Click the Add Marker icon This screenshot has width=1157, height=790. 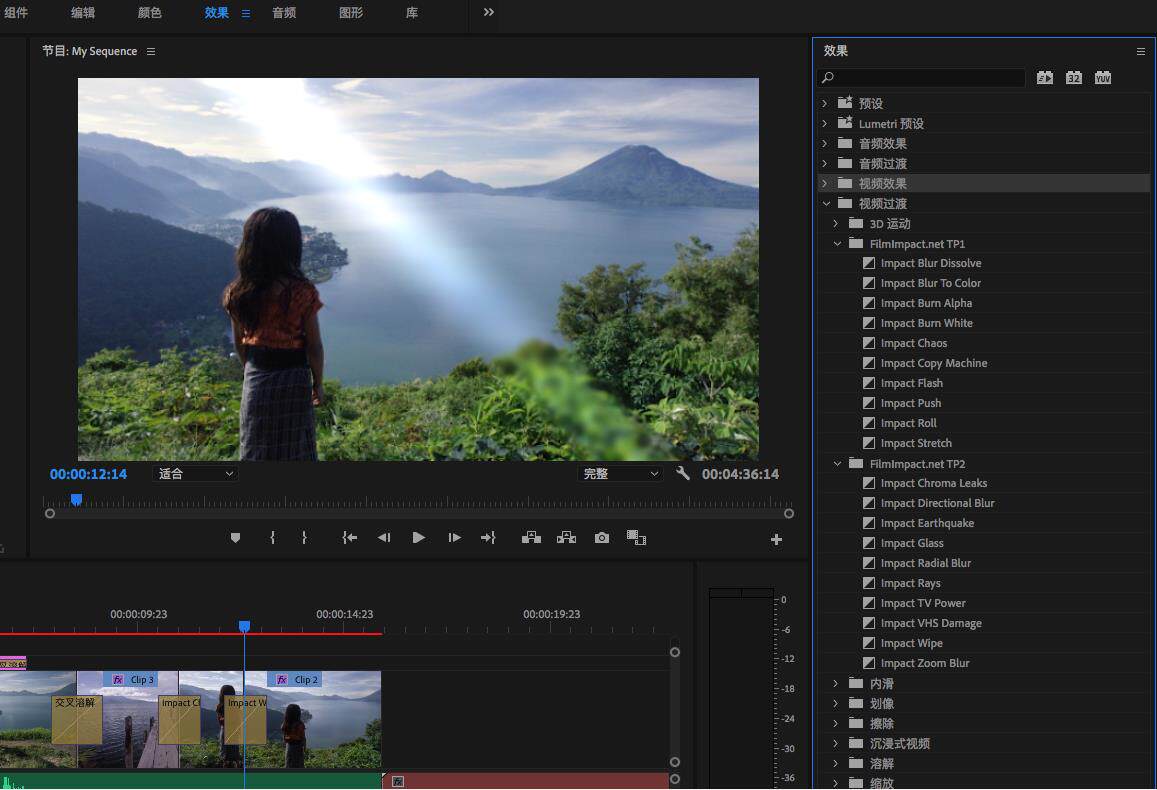click(235, 537)
